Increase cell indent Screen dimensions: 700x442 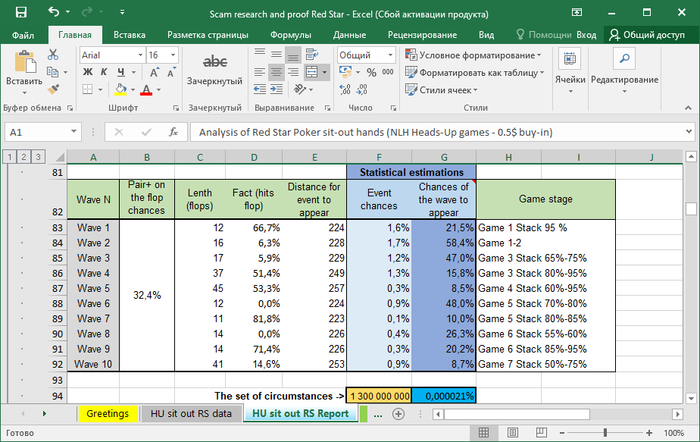pos(276,89)
